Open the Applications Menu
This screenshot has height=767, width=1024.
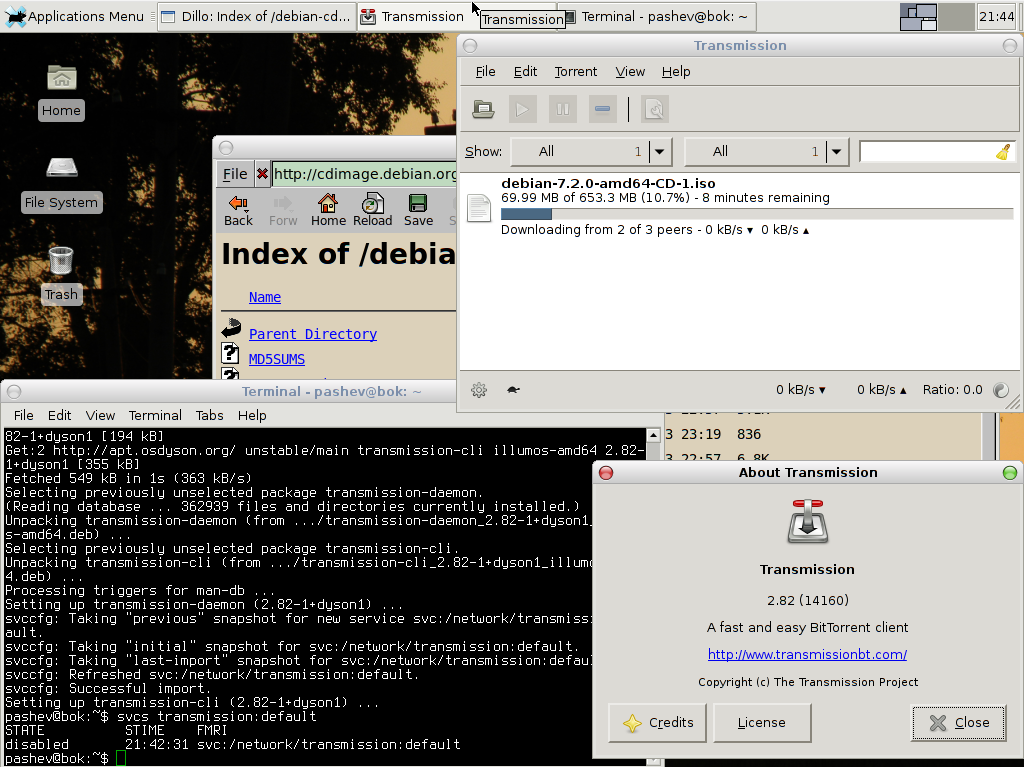[x=74, y=16]
